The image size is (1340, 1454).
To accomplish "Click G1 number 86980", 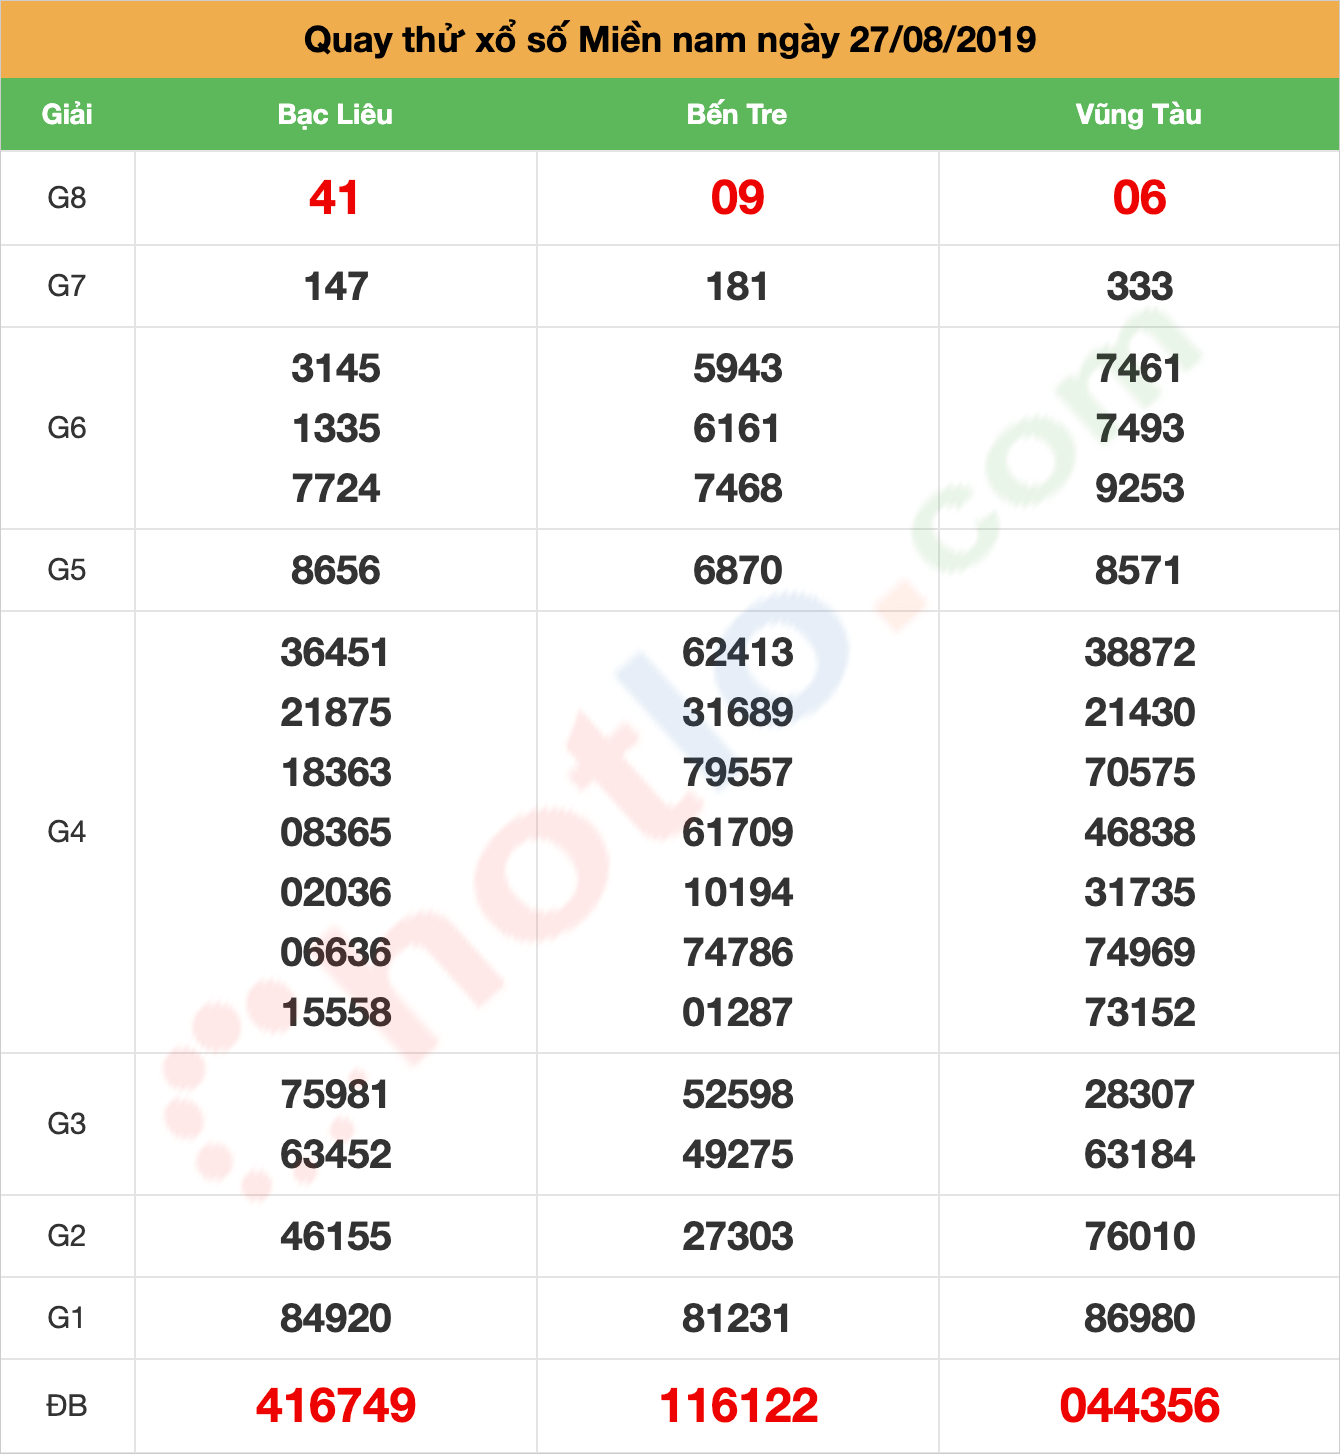I will (1140, 1319).
